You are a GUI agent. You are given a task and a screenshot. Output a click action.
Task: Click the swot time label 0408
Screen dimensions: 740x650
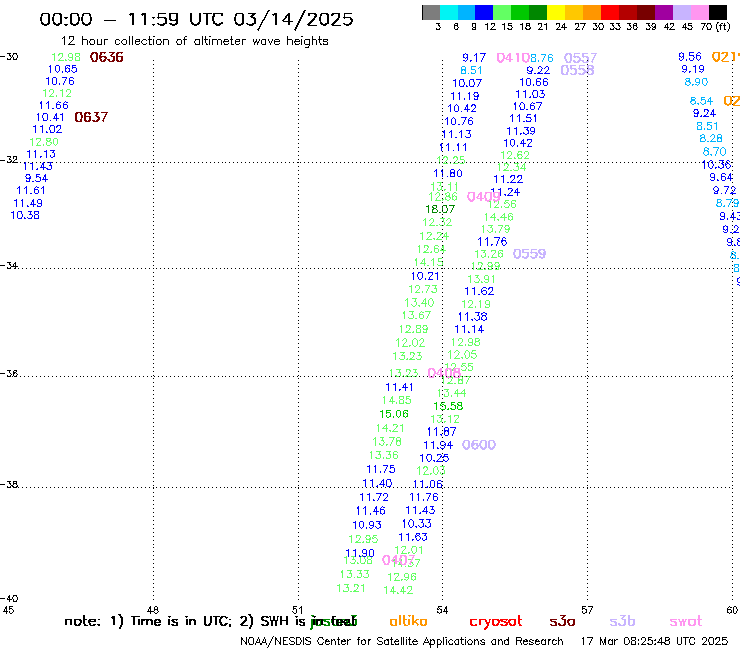point(444,373)
